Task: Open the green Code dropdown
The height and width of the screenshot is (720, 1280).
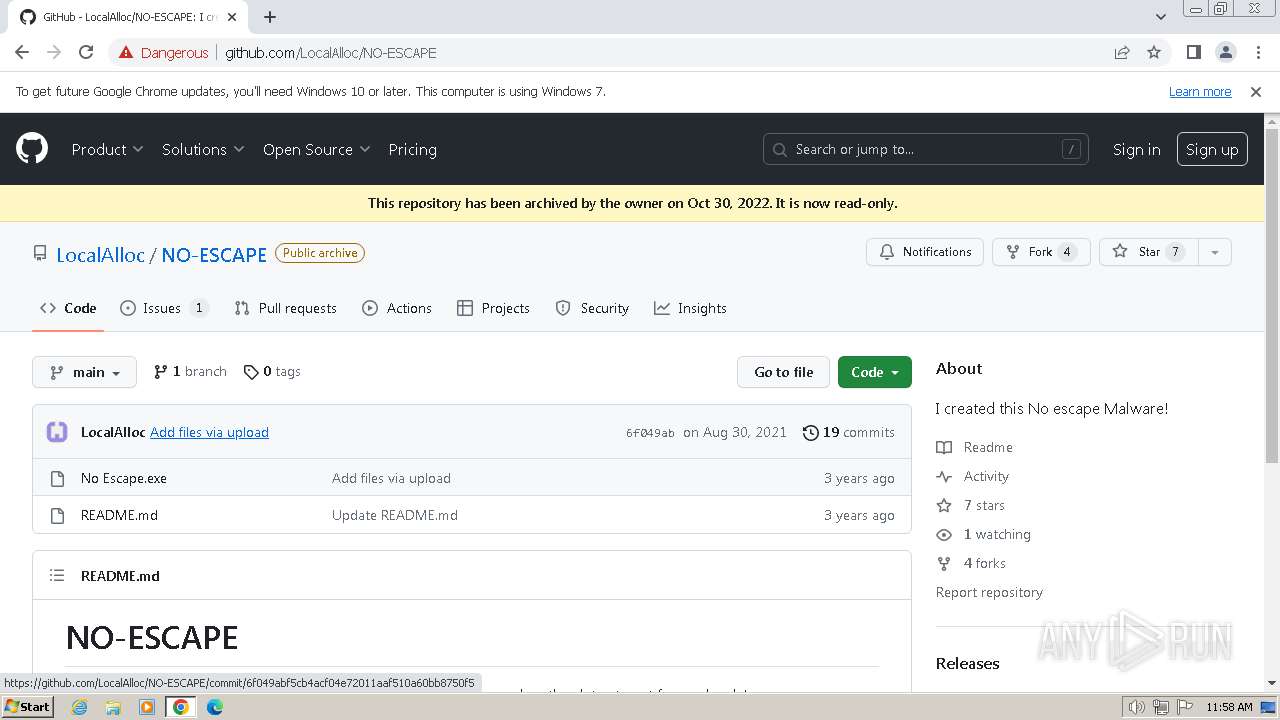Action: (875, 372)
